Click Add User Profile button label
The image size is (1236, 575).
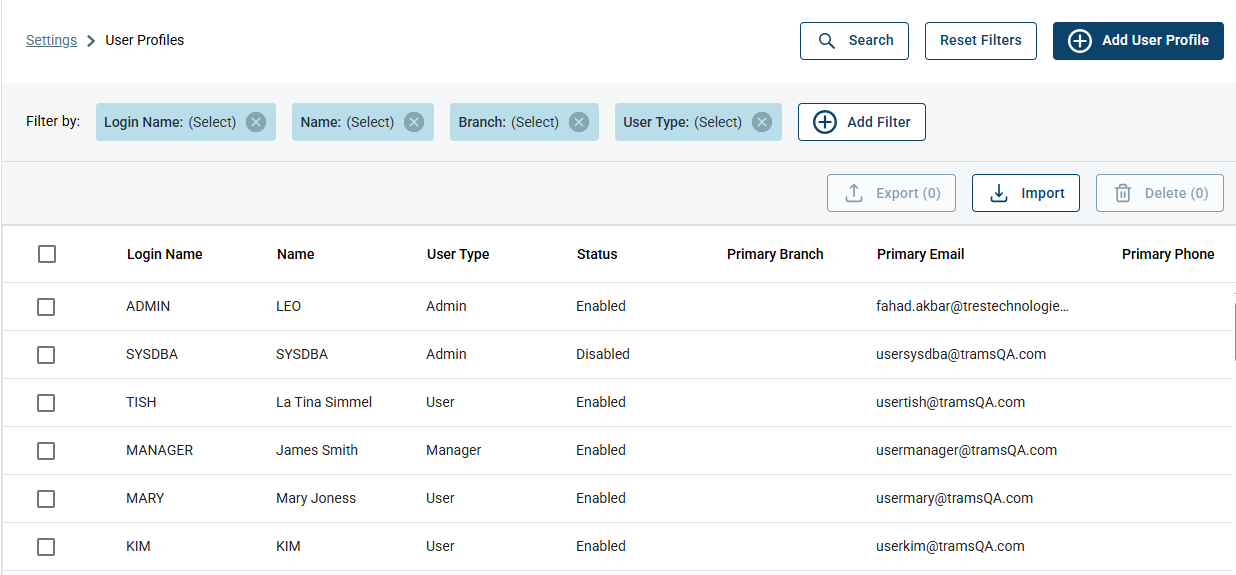[x=1155, y=40]
